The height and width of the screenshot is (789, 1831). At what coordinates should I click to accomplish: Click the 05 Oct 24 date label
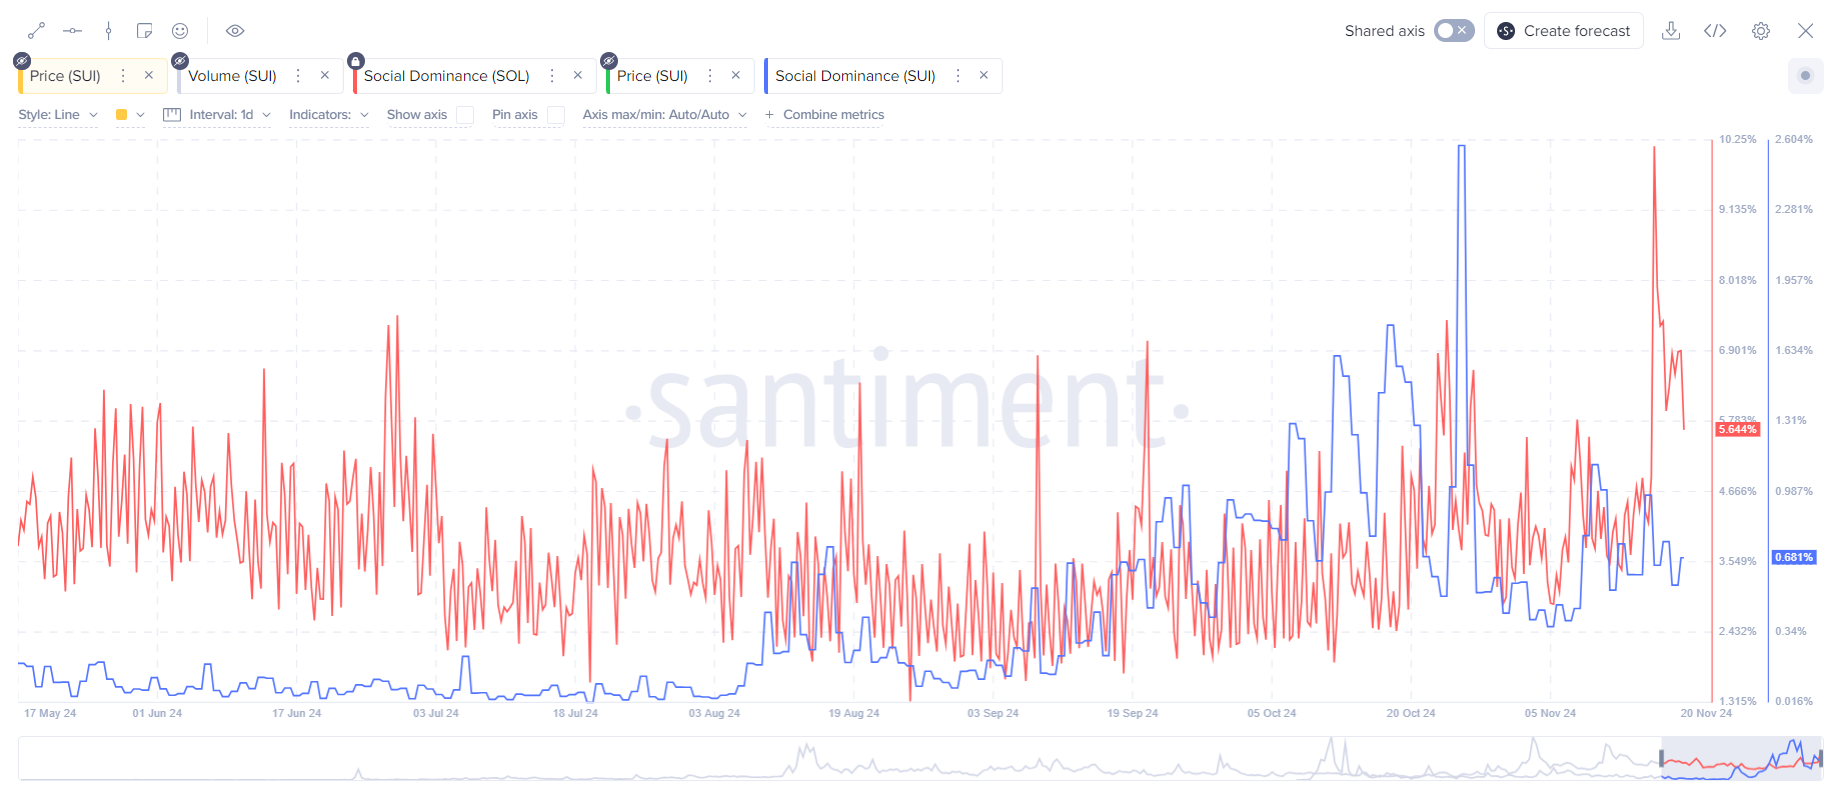(1271, 713)
